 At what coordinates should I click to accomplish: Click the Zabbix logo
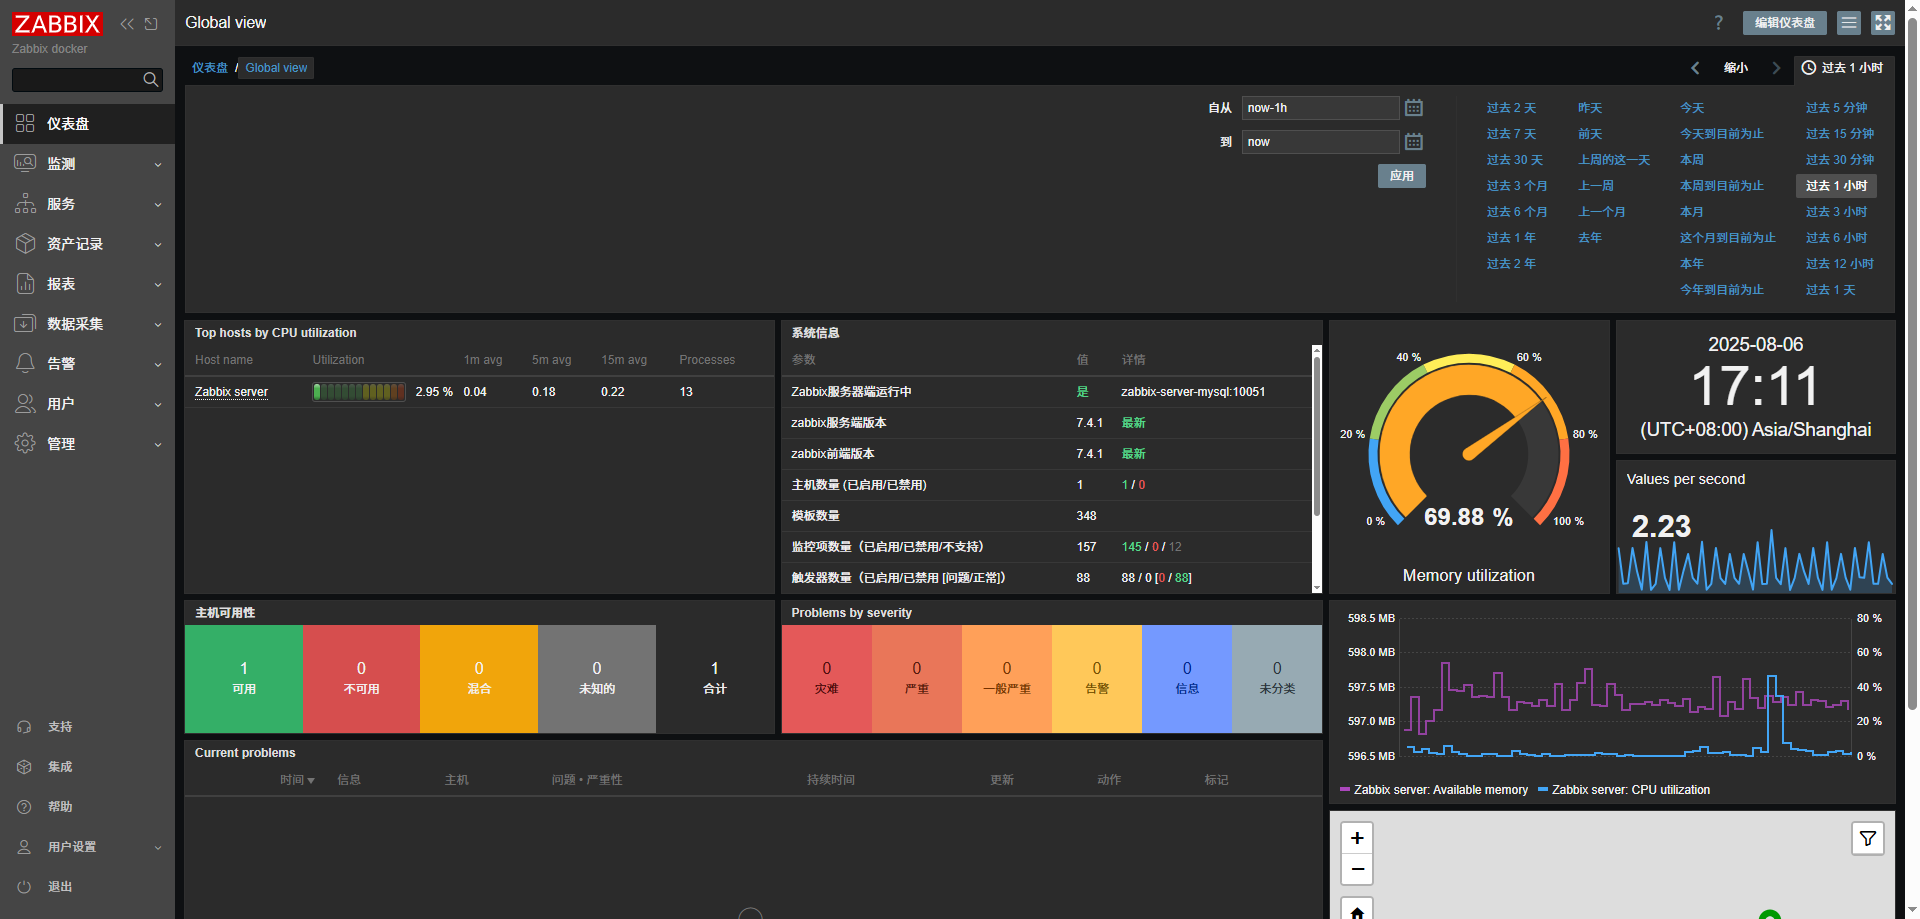click(57, 23)
